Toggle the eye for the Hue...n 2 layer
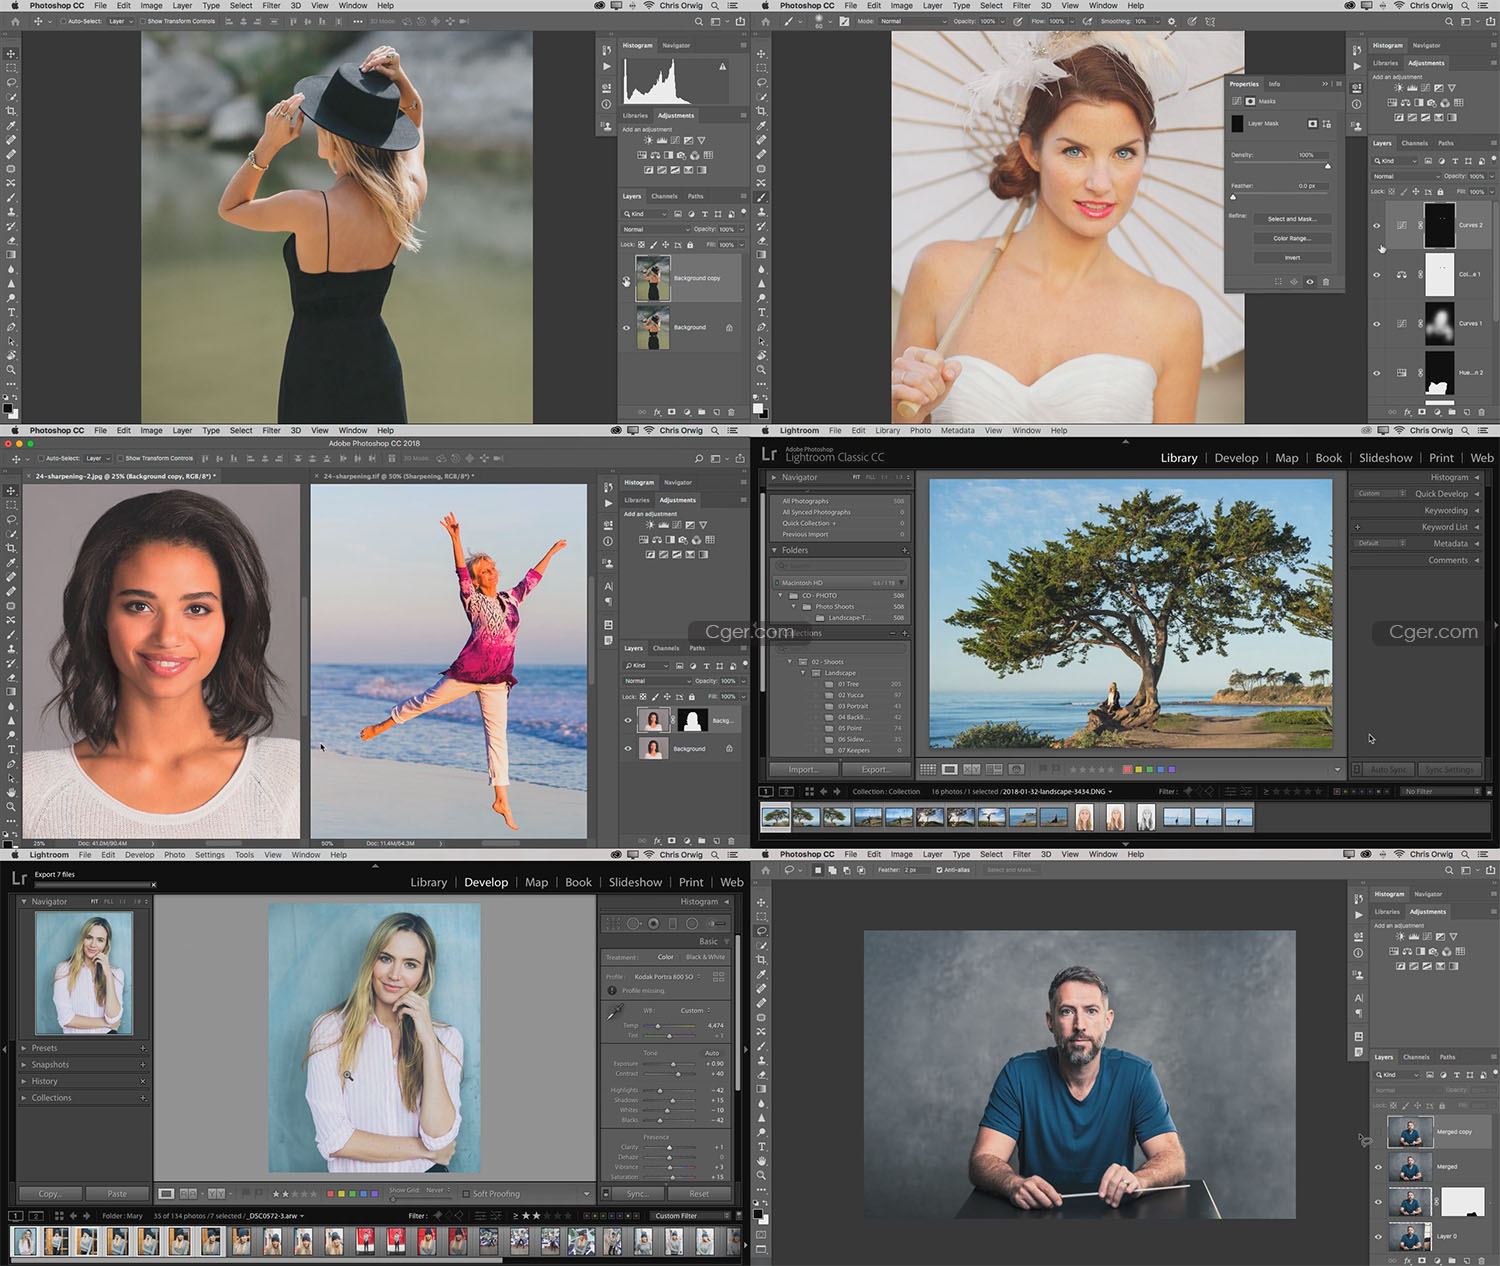This screenshot has width=1500, height=1266. [x=1377, y=373]
